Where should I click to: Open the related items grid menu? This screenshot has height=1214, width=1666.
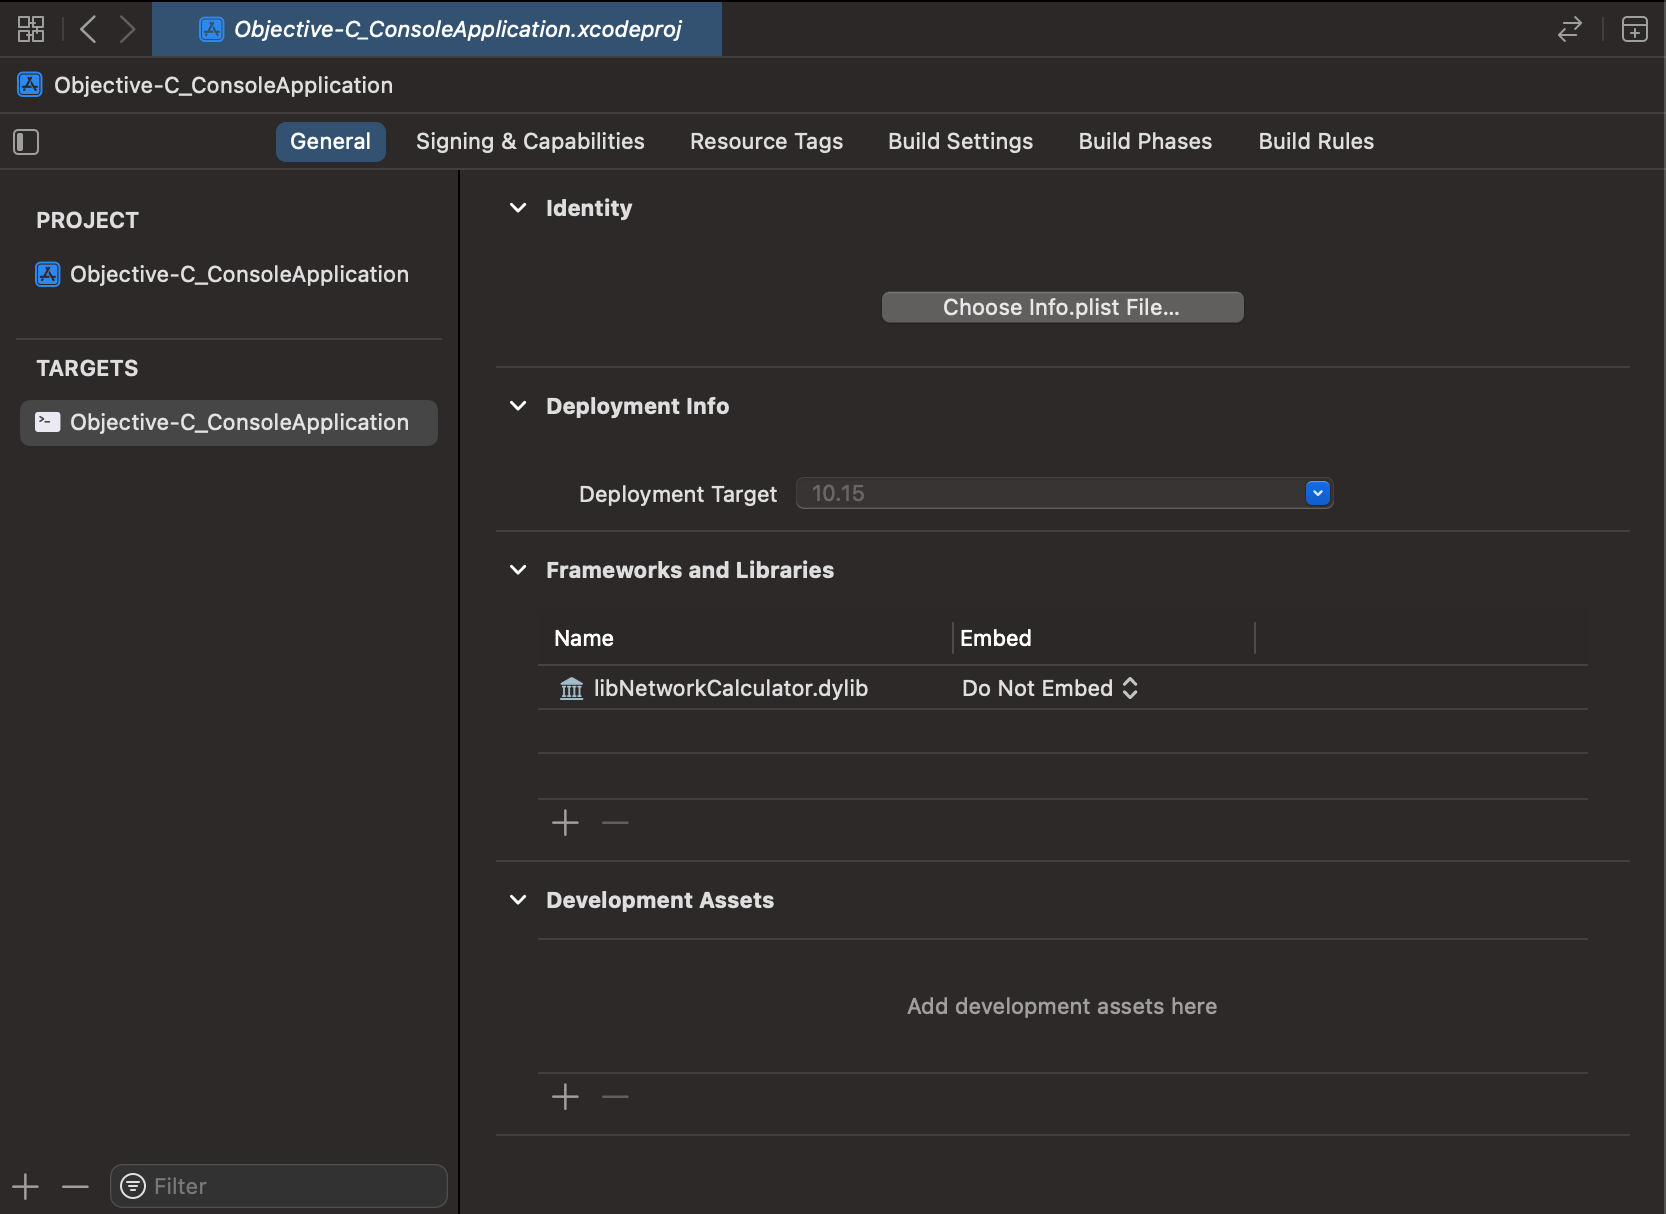[x=31, y=29]
